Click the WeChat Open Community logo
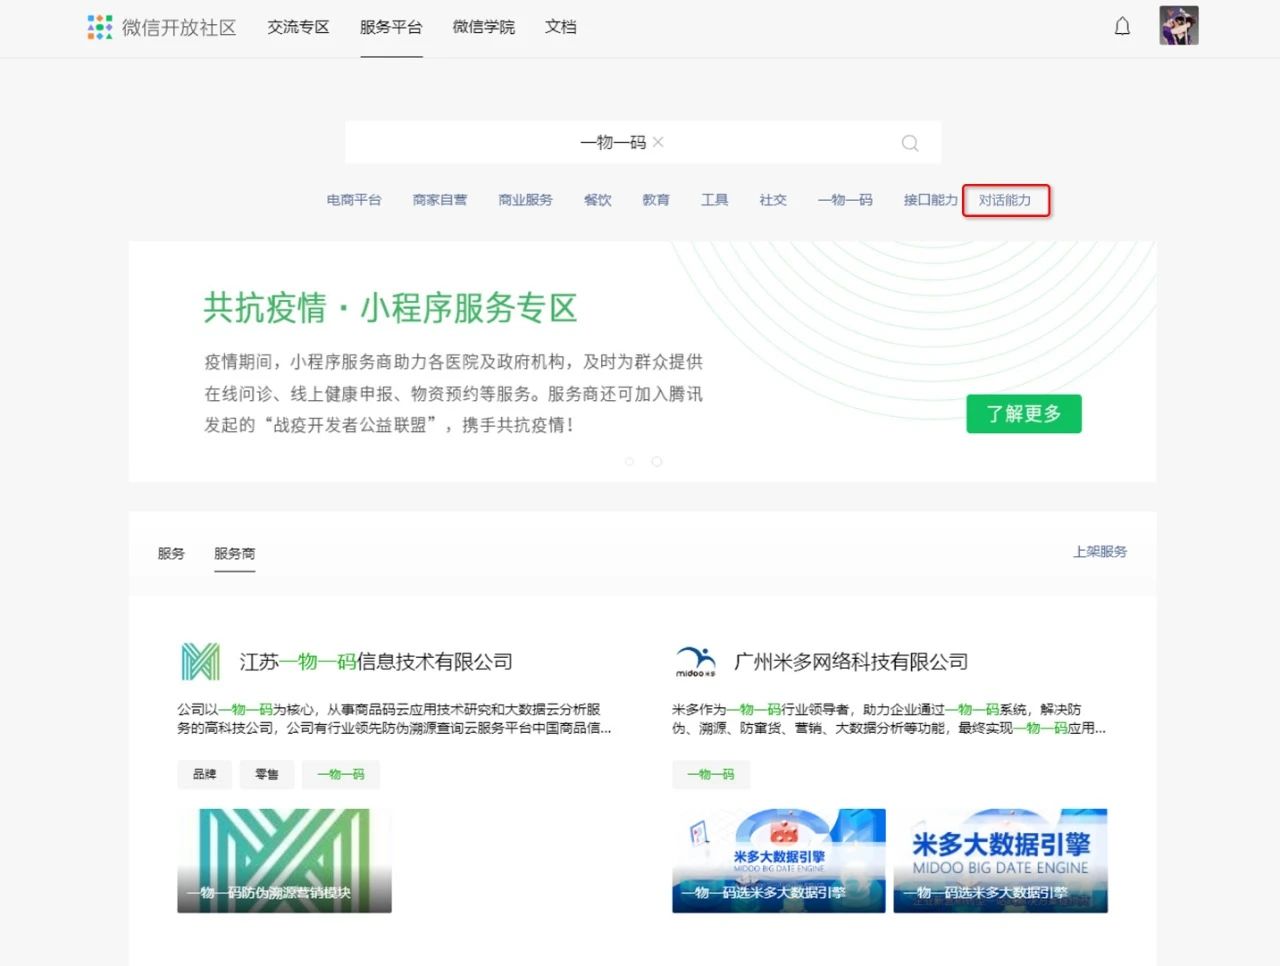The height and width of the screenshot is (966, 1280). point(162,27)
